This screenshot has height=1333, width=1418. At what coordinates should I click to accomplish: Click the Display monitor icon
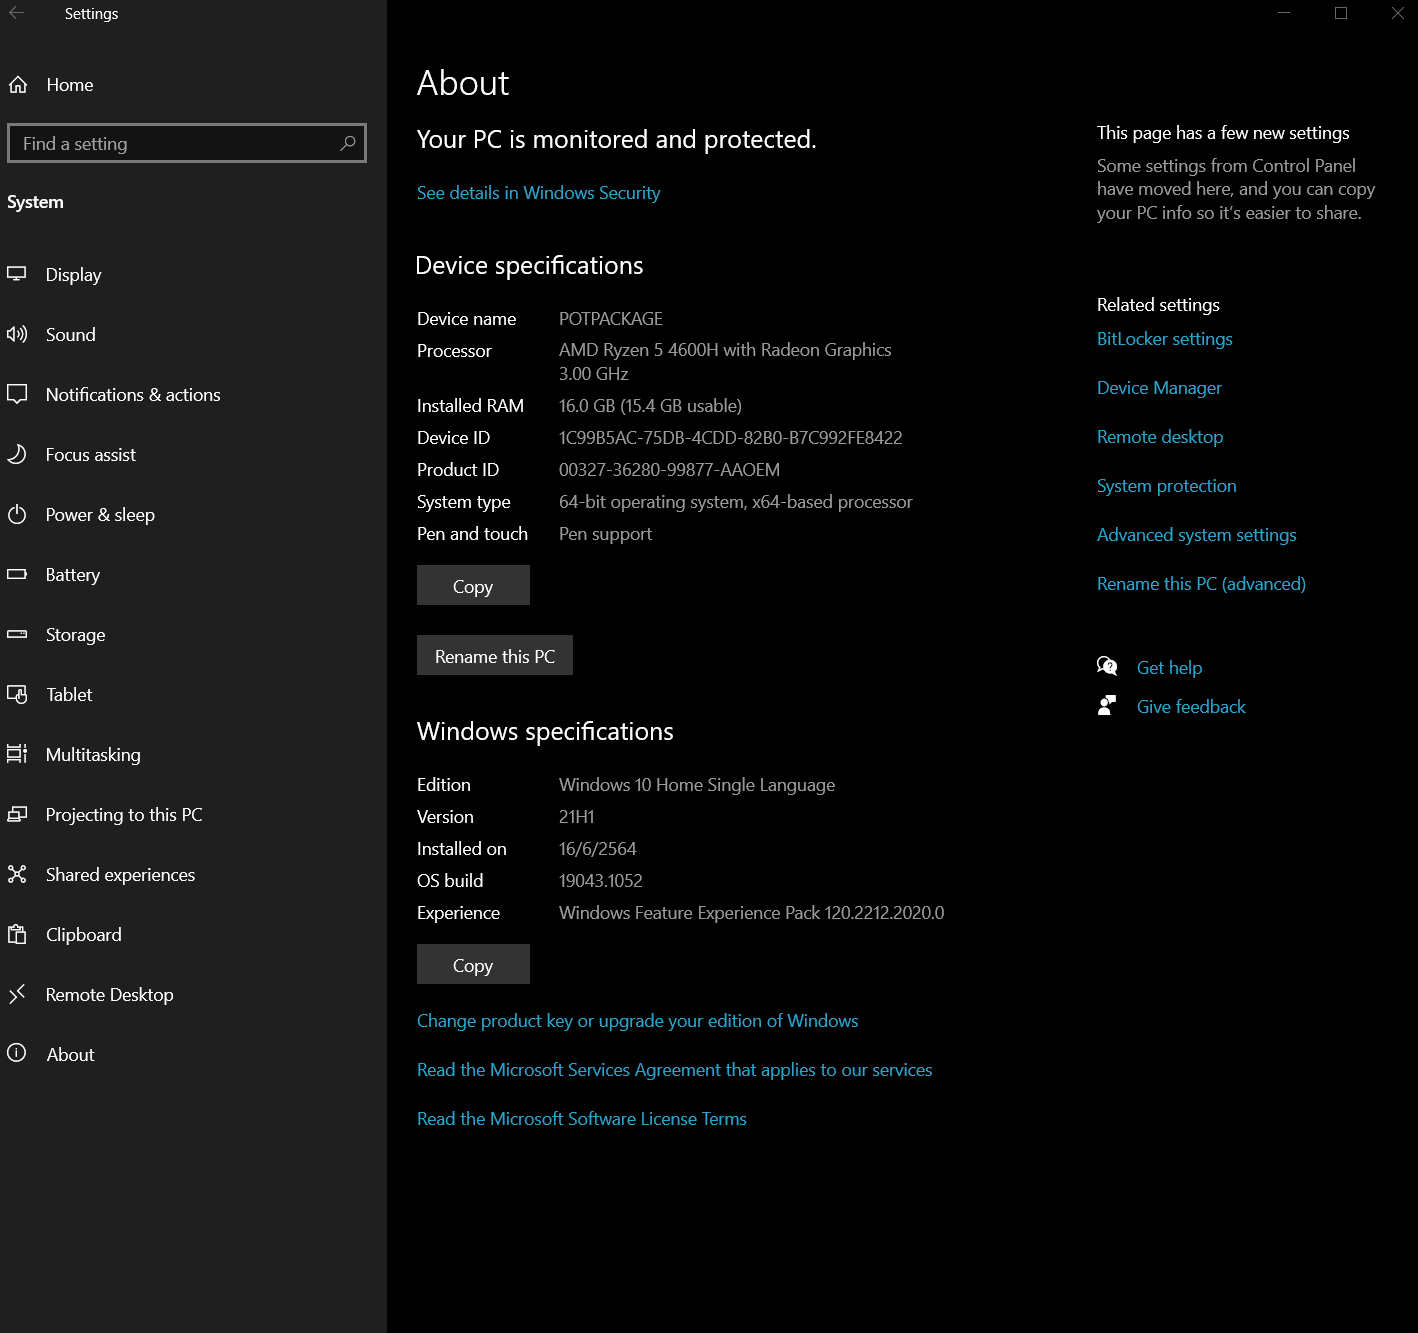[x=17, y=273]
